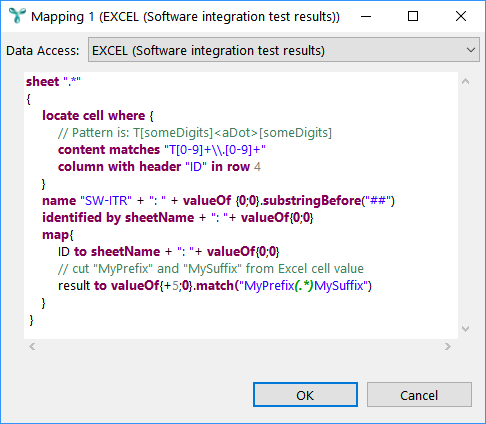Place cursor in the 'content matches' regex string
Image resolution: width=486 pixels, height=424 pixels.
tap(215, 150)
